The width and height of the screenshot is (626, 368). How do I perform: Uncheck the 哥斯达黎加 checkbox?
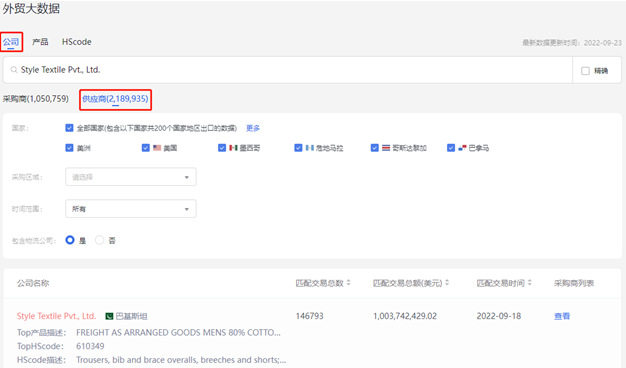374,148
